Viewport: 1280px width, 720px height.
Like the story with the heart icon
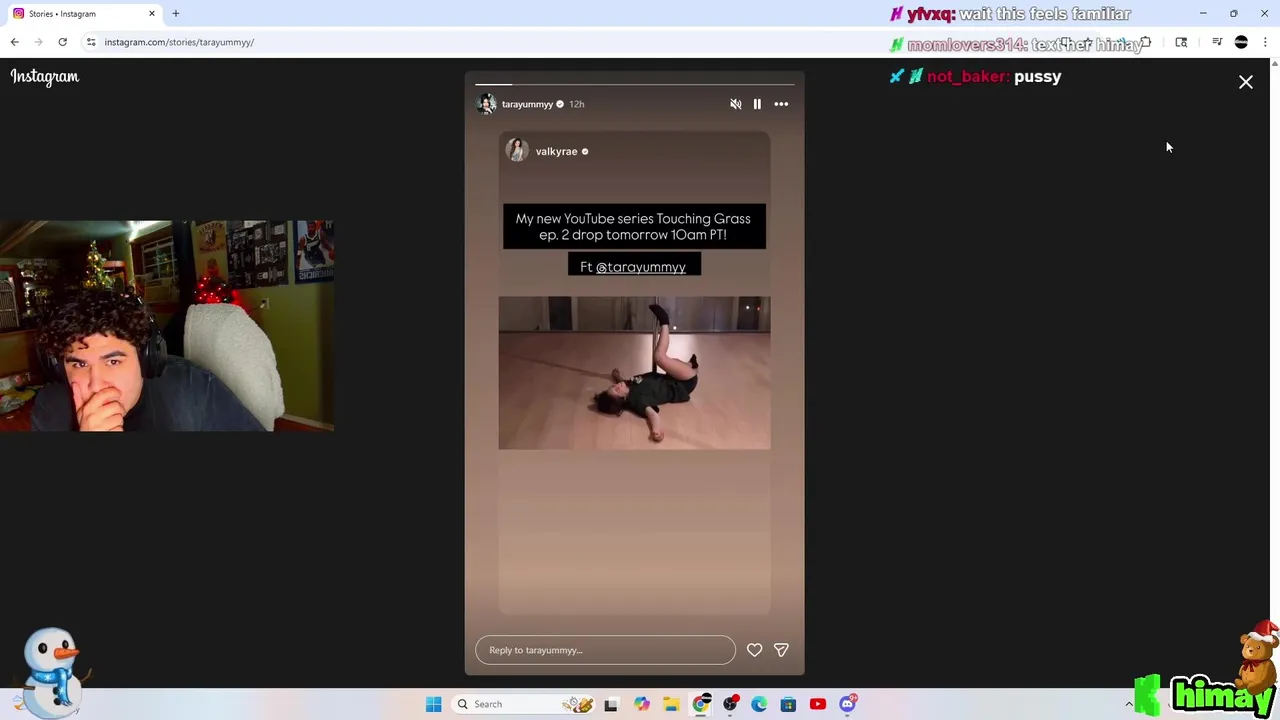point(754,650)
